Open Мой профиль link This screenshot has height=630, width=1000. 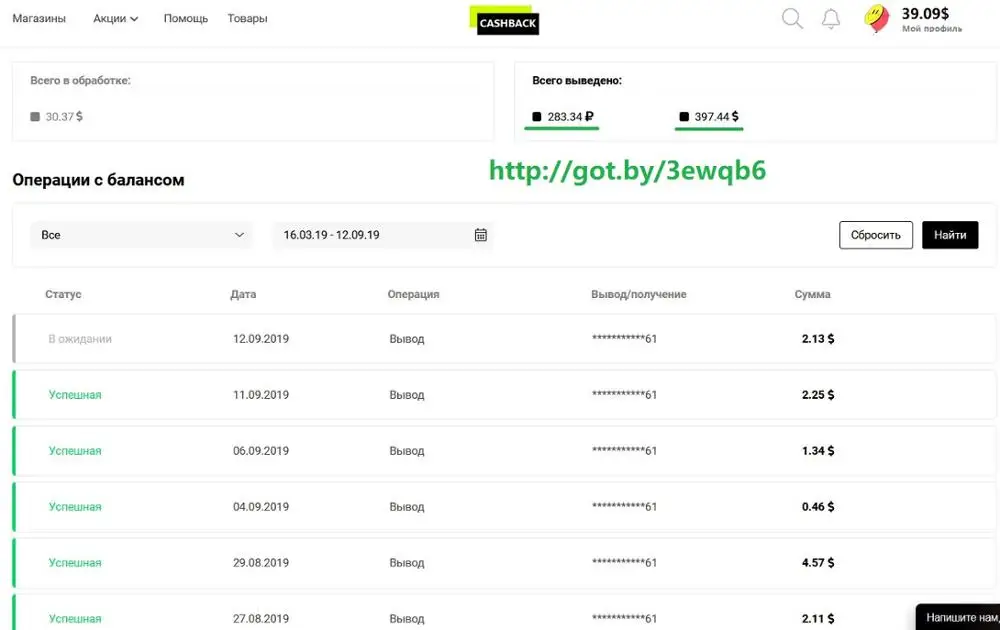point(932,29)
